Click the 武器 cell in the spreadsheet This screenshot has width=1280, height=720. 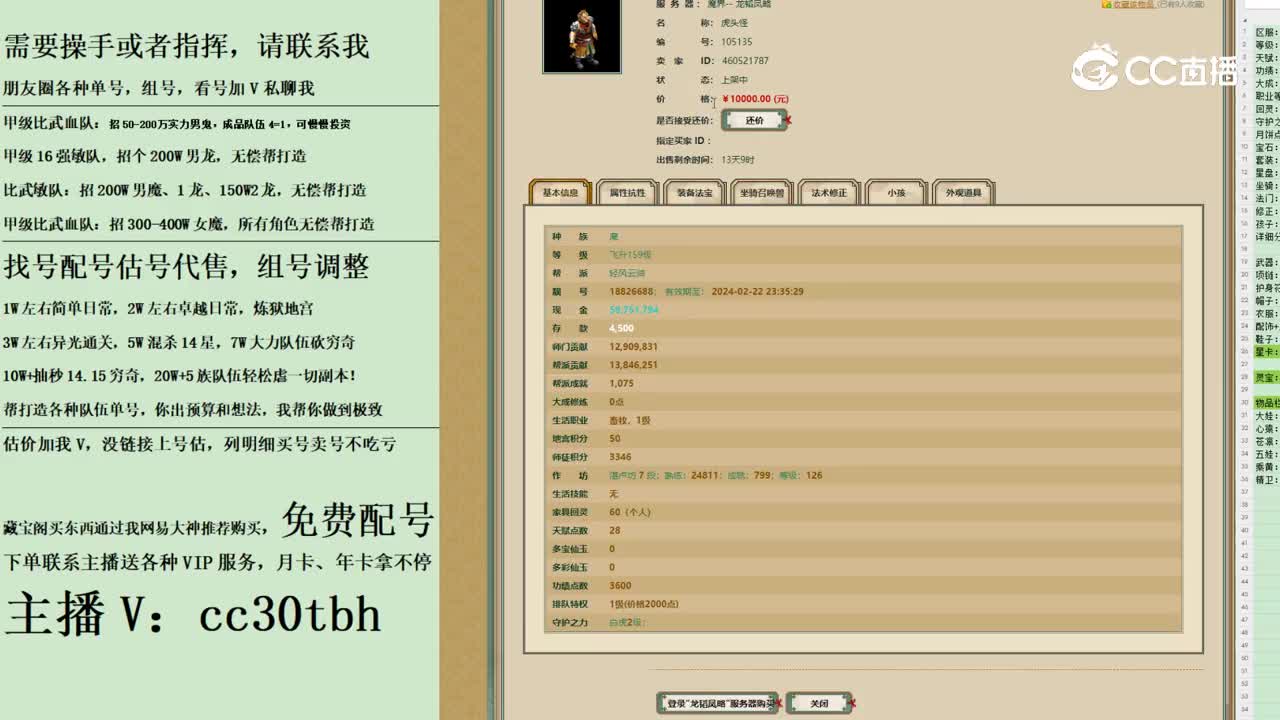point(1266,262)
